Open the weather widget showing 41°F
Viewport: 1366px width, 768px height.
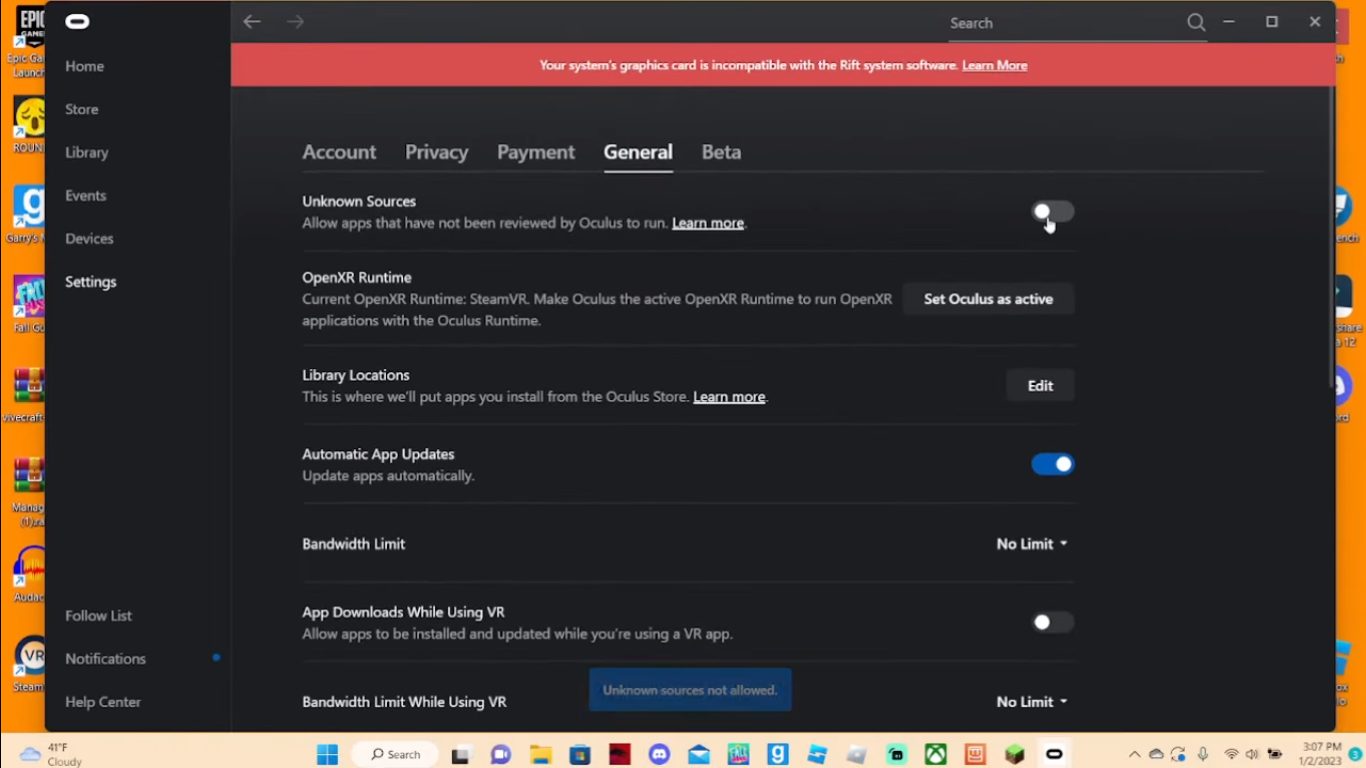tap(51, 754)
